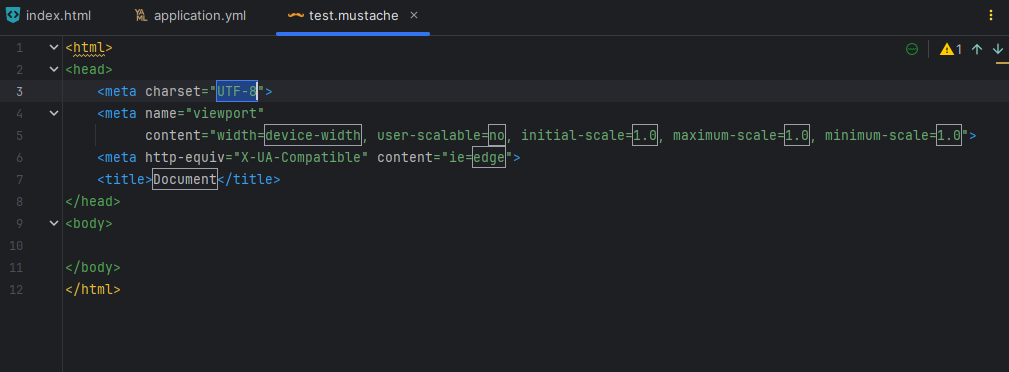Click the X-UA-Compatible attribute value
The height and width of the screenshot is (372, 1009).
point(301,157)
